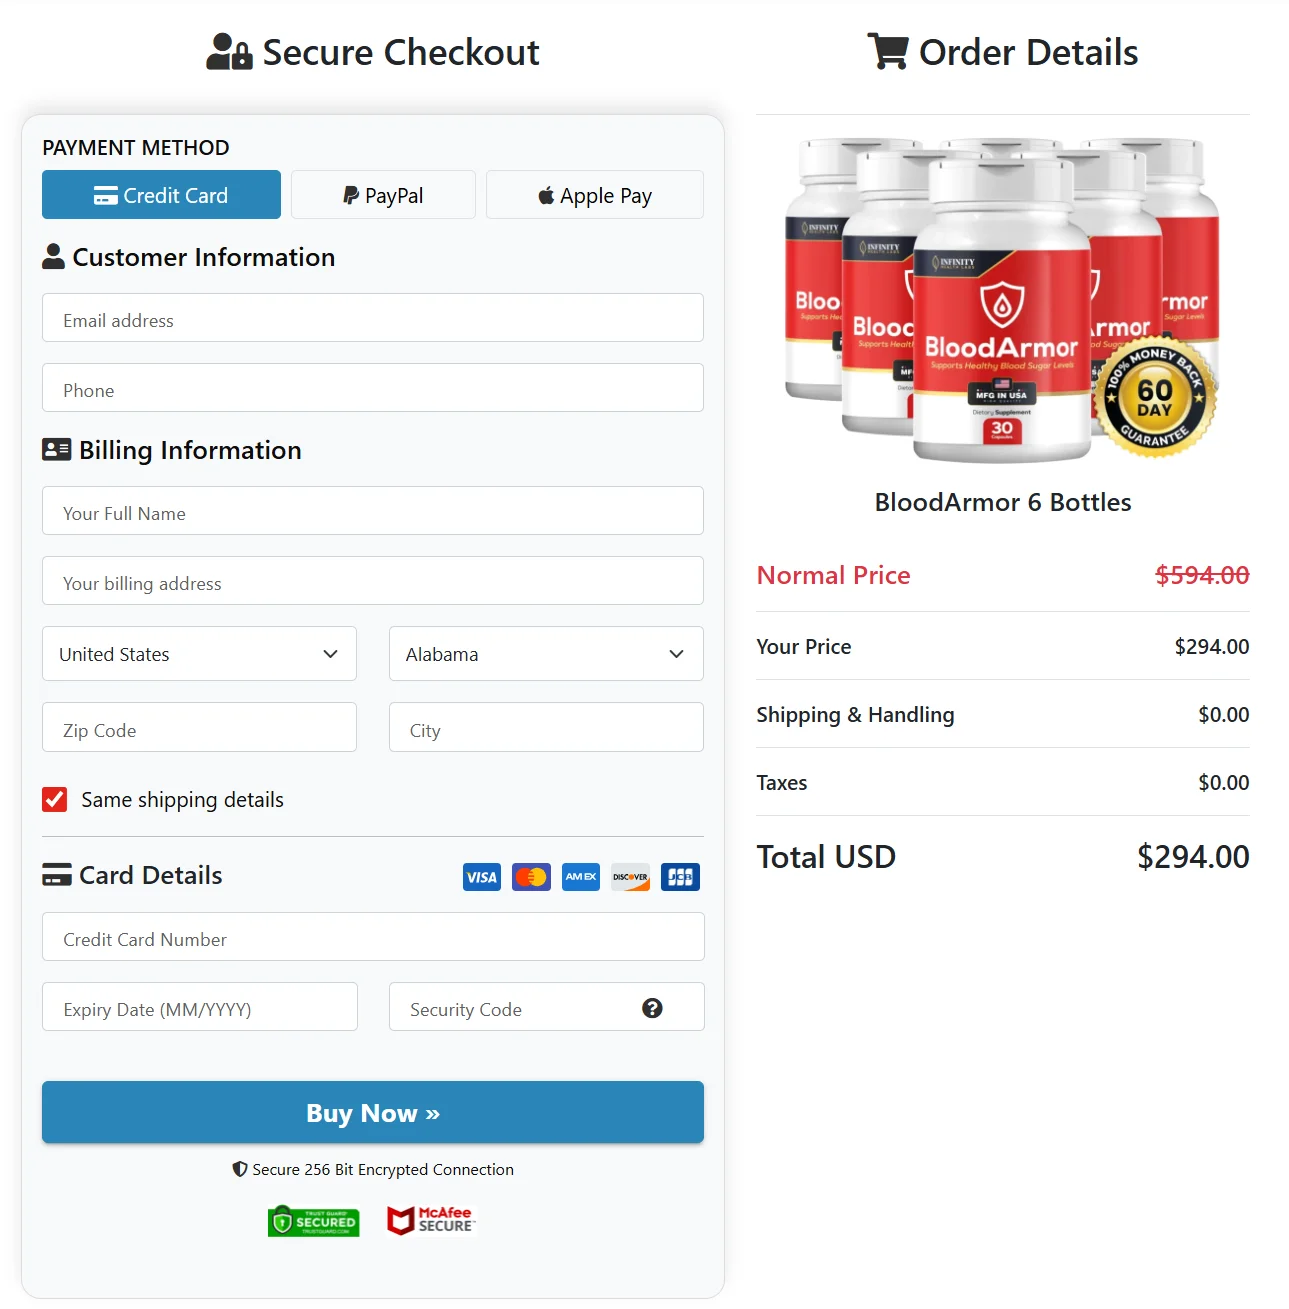Screen dimensions: 1289x1309
Task: Select the Credit Card payment tab
Action: [x=161, y=195]
